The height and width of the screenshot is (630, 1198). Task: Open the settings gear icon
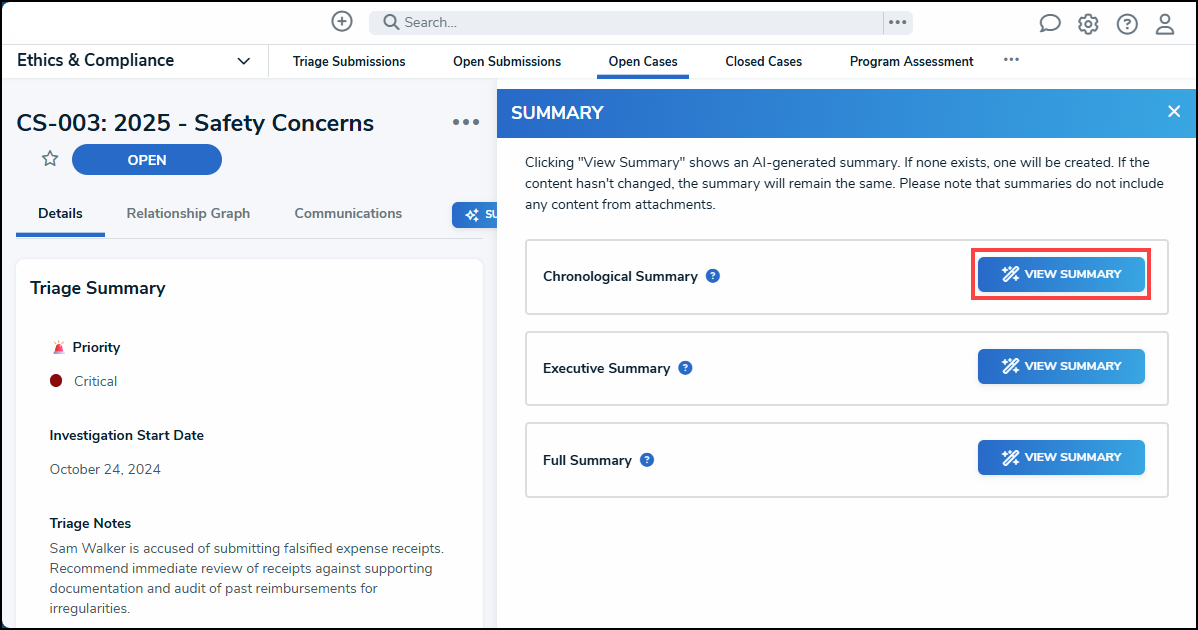click(1088, 24)
